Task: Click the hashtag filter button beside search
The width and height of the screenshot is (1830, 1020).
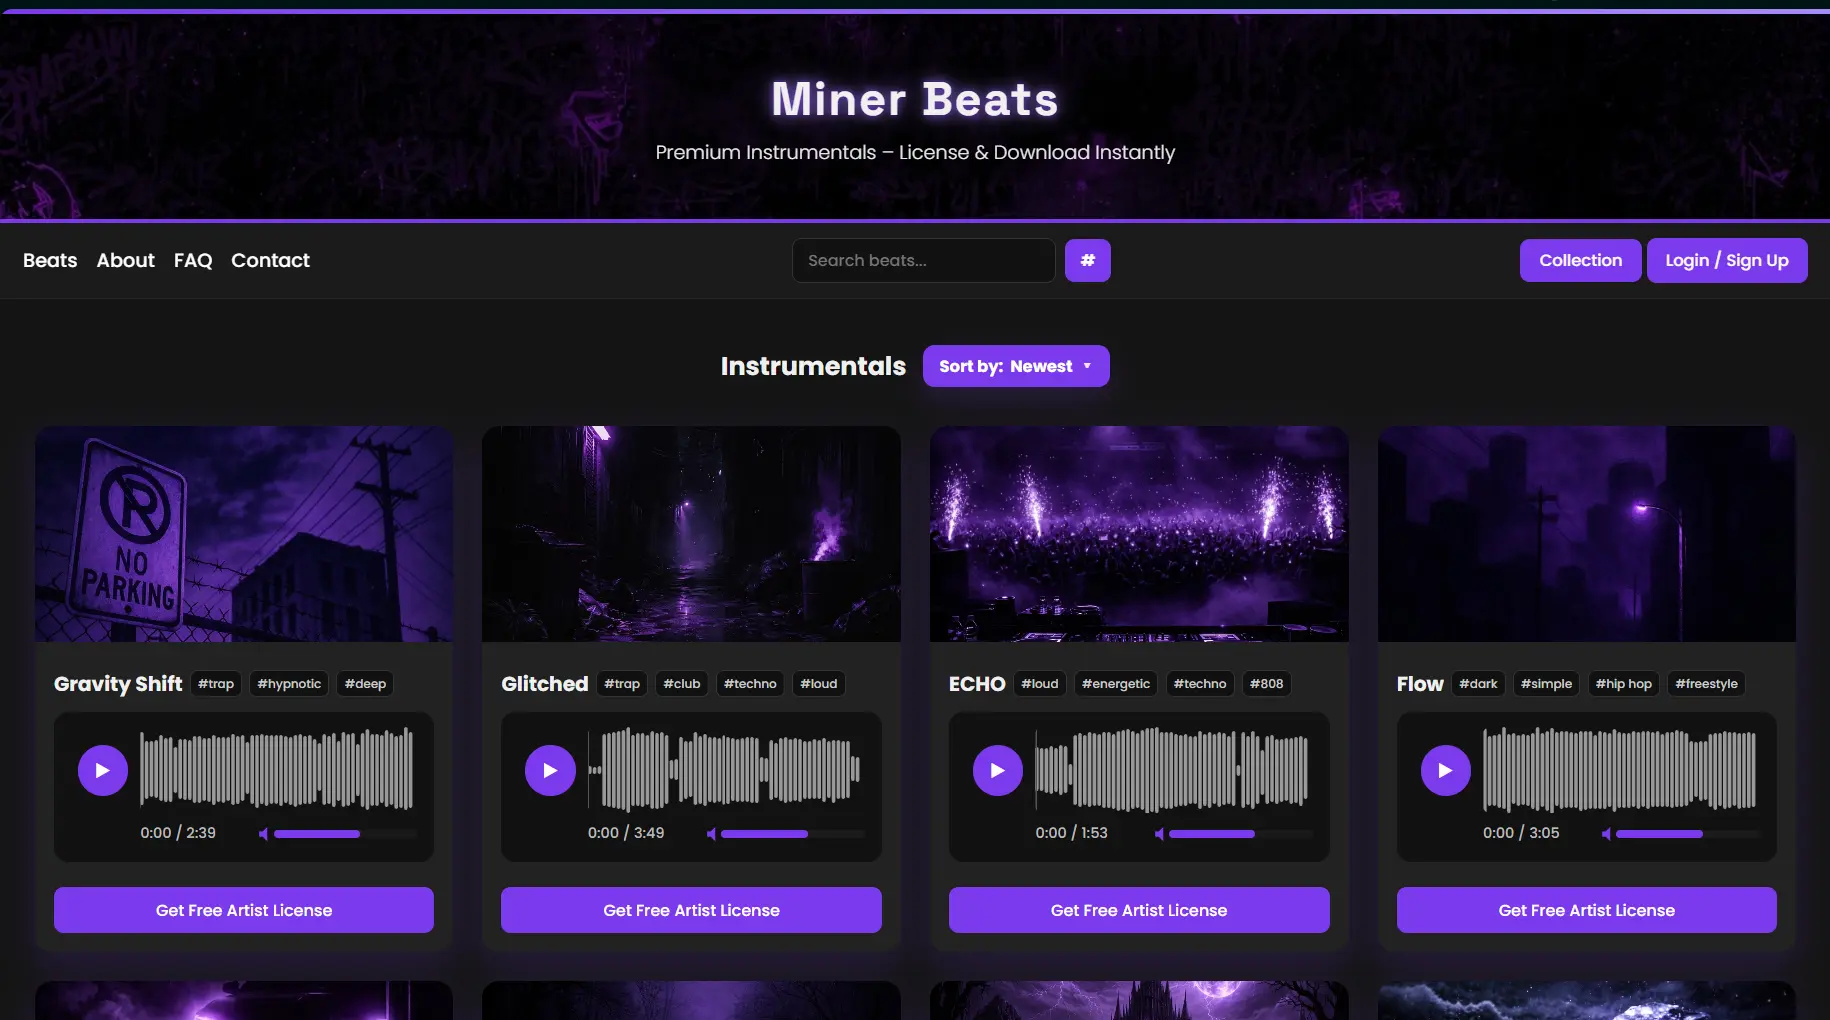Action: click(1087, 260)
